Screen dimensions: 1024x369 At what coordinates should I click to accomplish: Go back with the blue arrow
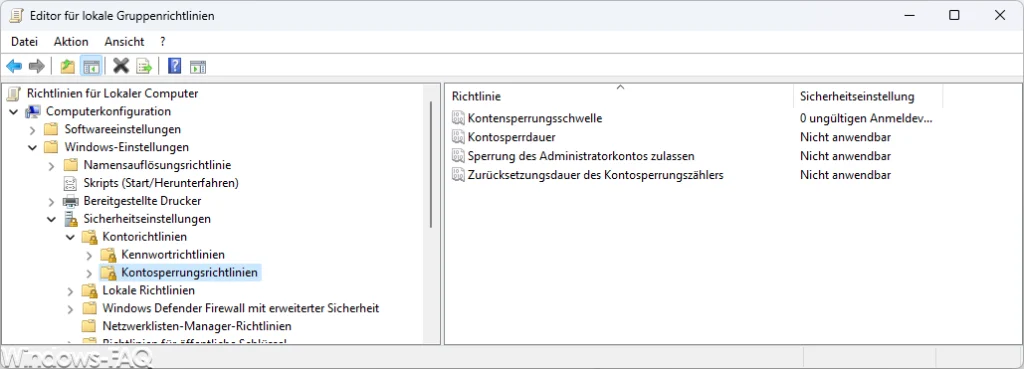click(x=14, y=66)
